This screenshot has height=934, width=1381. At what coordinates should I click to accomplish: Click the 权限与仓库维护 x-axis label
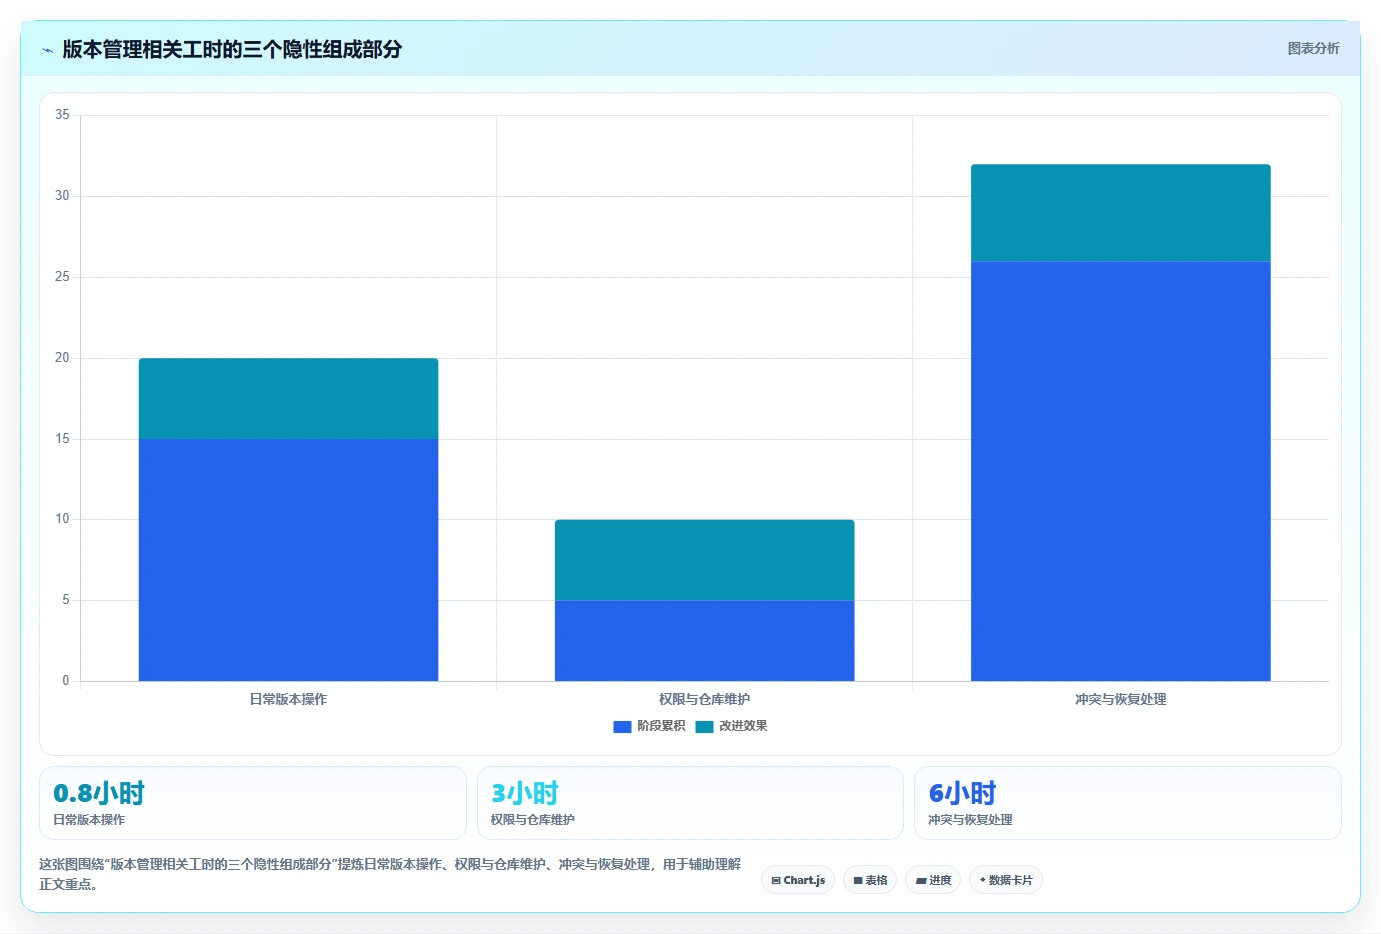point(704,699)
